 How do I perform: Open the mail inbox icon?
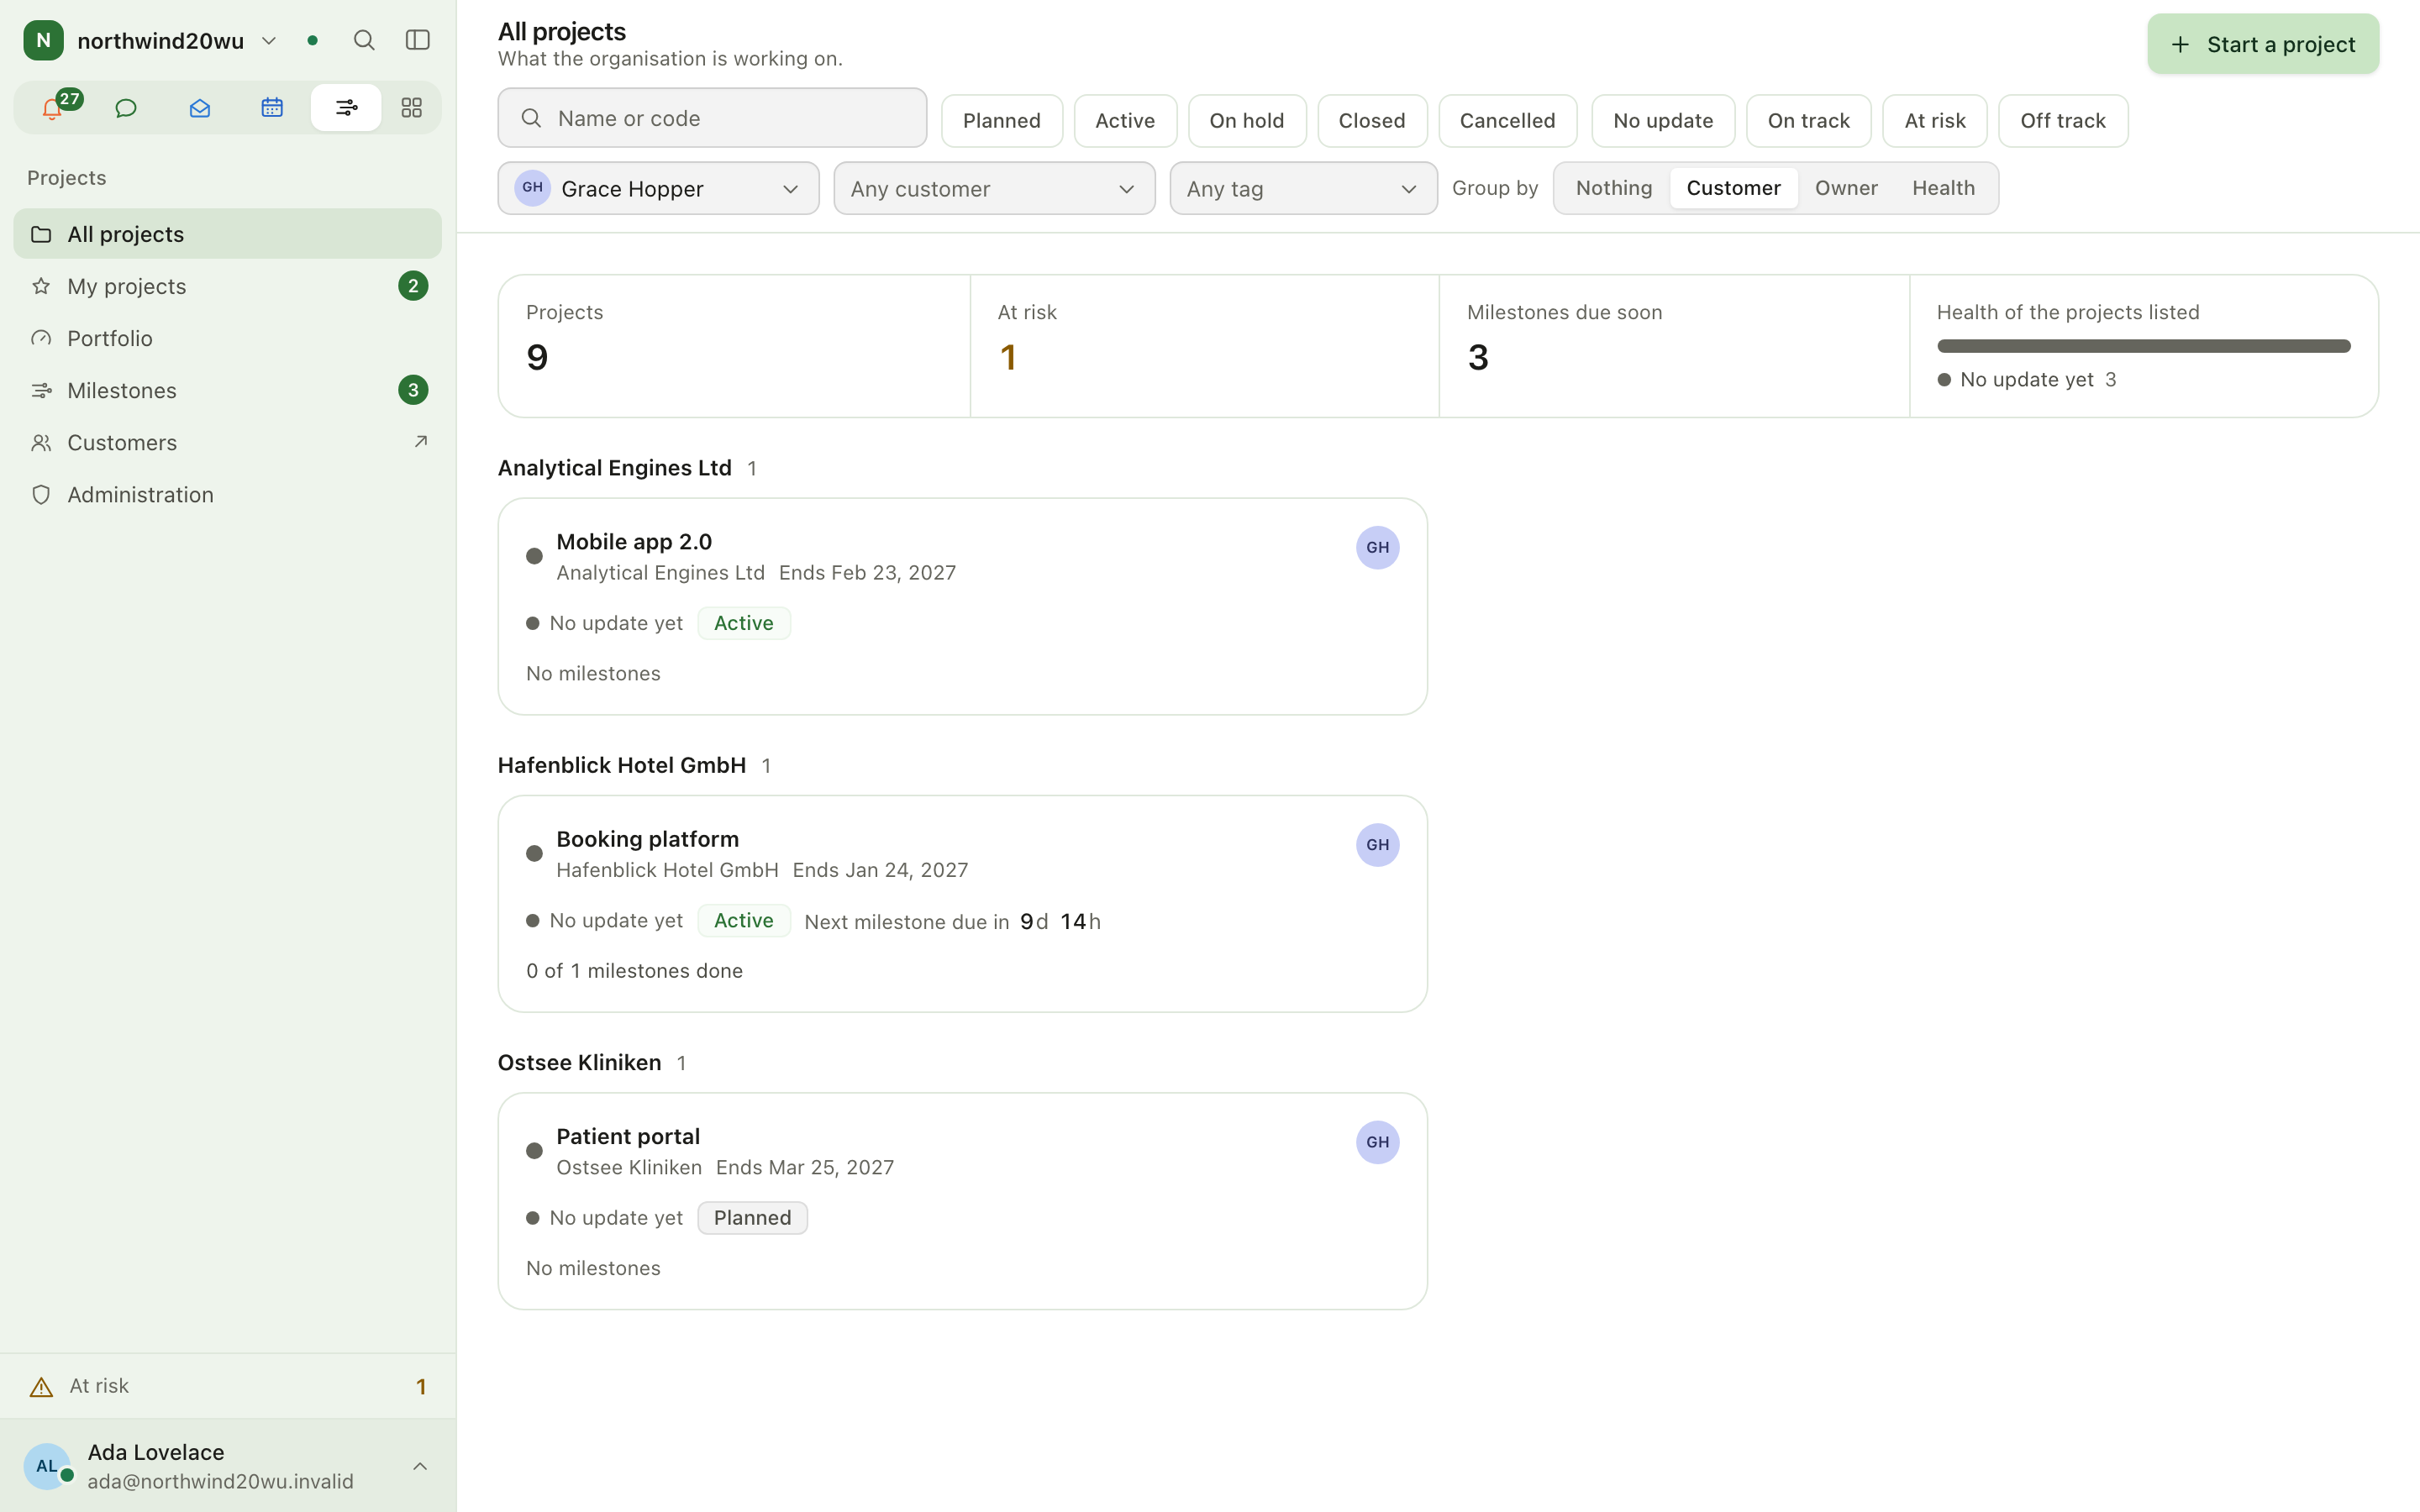tap(200, 108)
